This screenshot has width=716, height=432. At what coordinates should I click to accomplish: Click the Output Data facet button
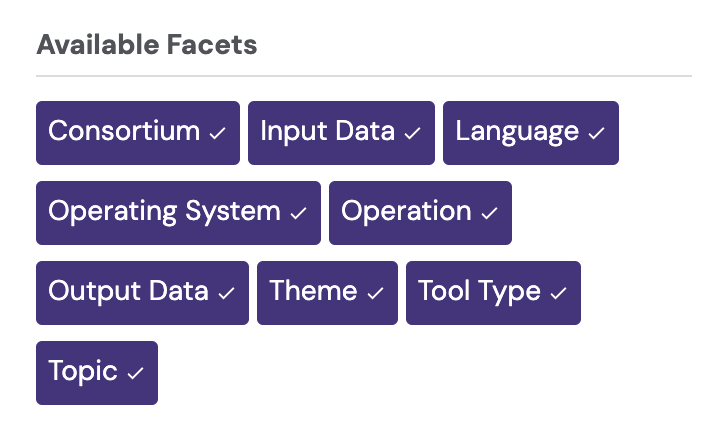pos(142,292)
